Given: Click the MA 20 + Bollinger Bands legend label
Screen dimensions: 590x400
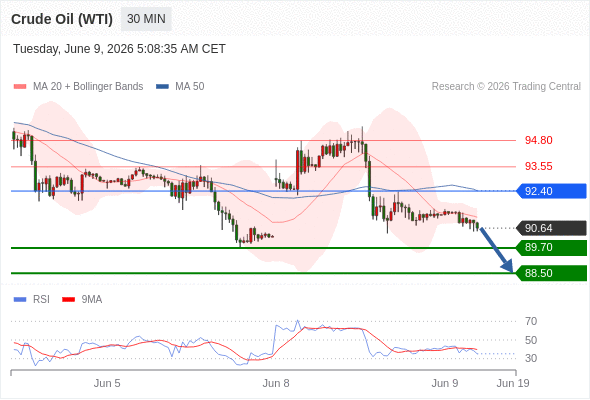Looking at the screenshot, I should (88, 87).
